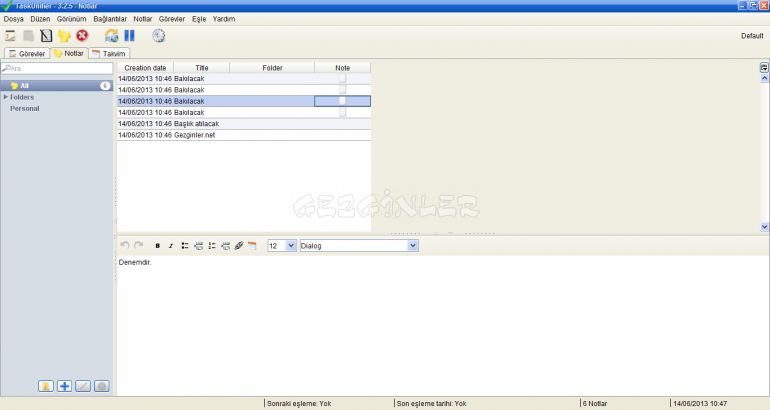The width and height of the screenshot is (770, 410).
Task: Toggle italic formatting in note editor
Action: (x=171, y=245)
